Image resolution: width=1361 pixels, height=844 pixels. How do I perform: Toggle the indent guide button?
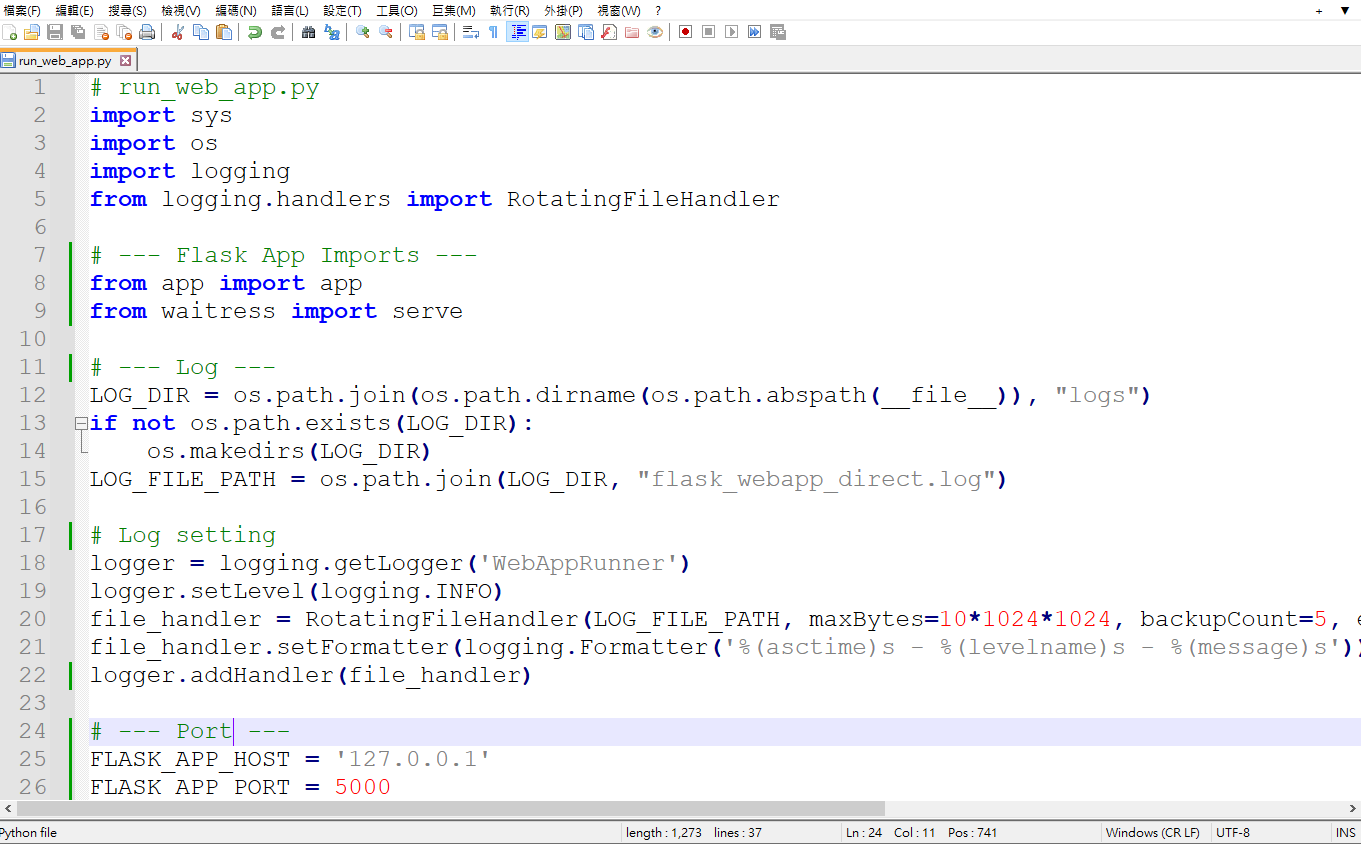[x=517, y=32]
